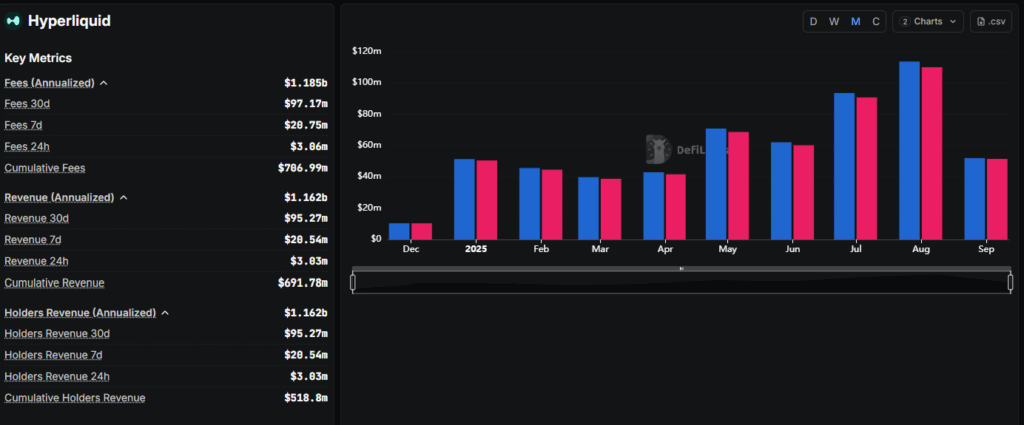The height and width of the screenshot is (425, 1024).
Task: Click the Revenue 7d label
Action: (x=33, y=240)
